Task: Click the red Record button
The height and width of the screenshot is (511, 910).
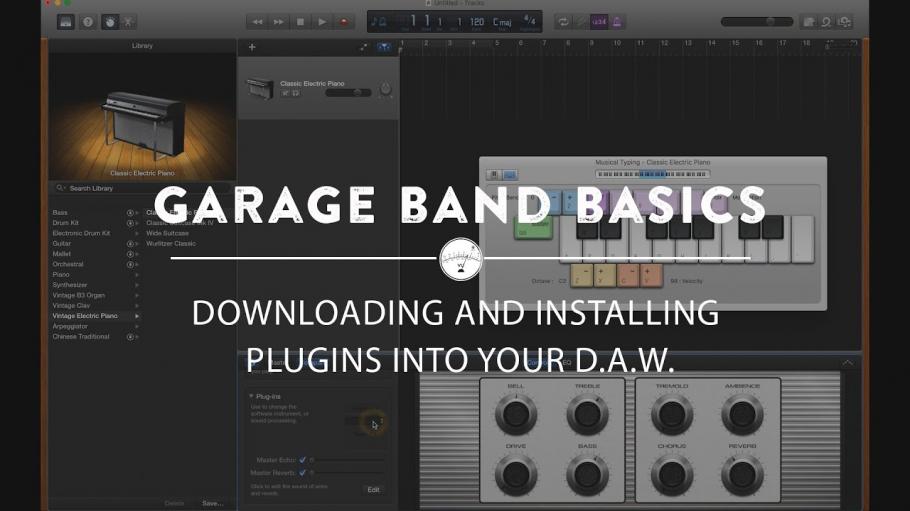Action: point(344,22)
